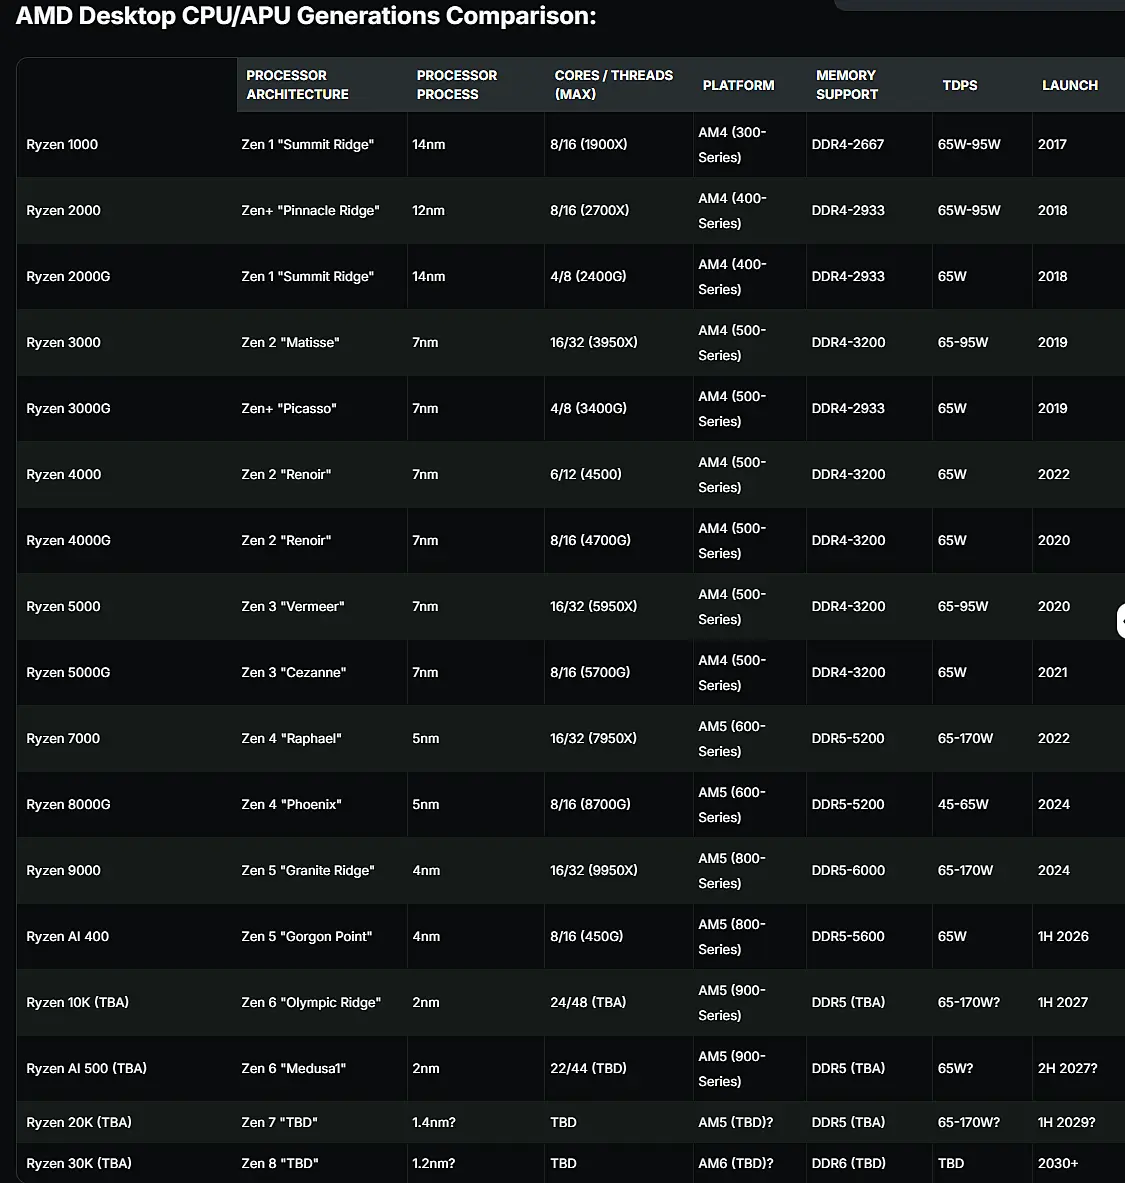Click the DDR4-2667 memory cell
The image size is (1125, 1183).
click(x=847, y=144)
